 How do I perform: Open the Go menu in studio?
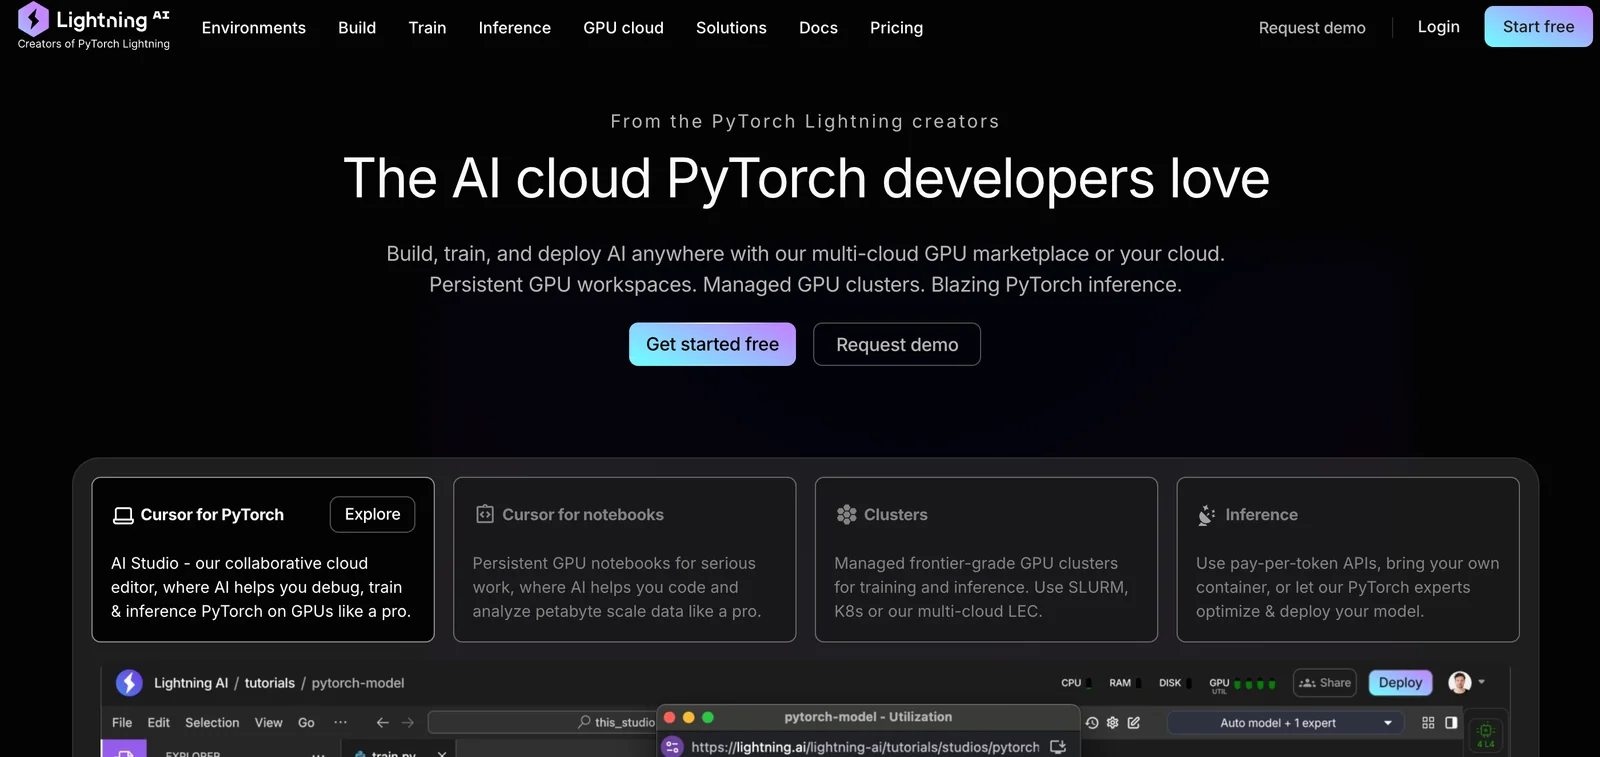306,722
